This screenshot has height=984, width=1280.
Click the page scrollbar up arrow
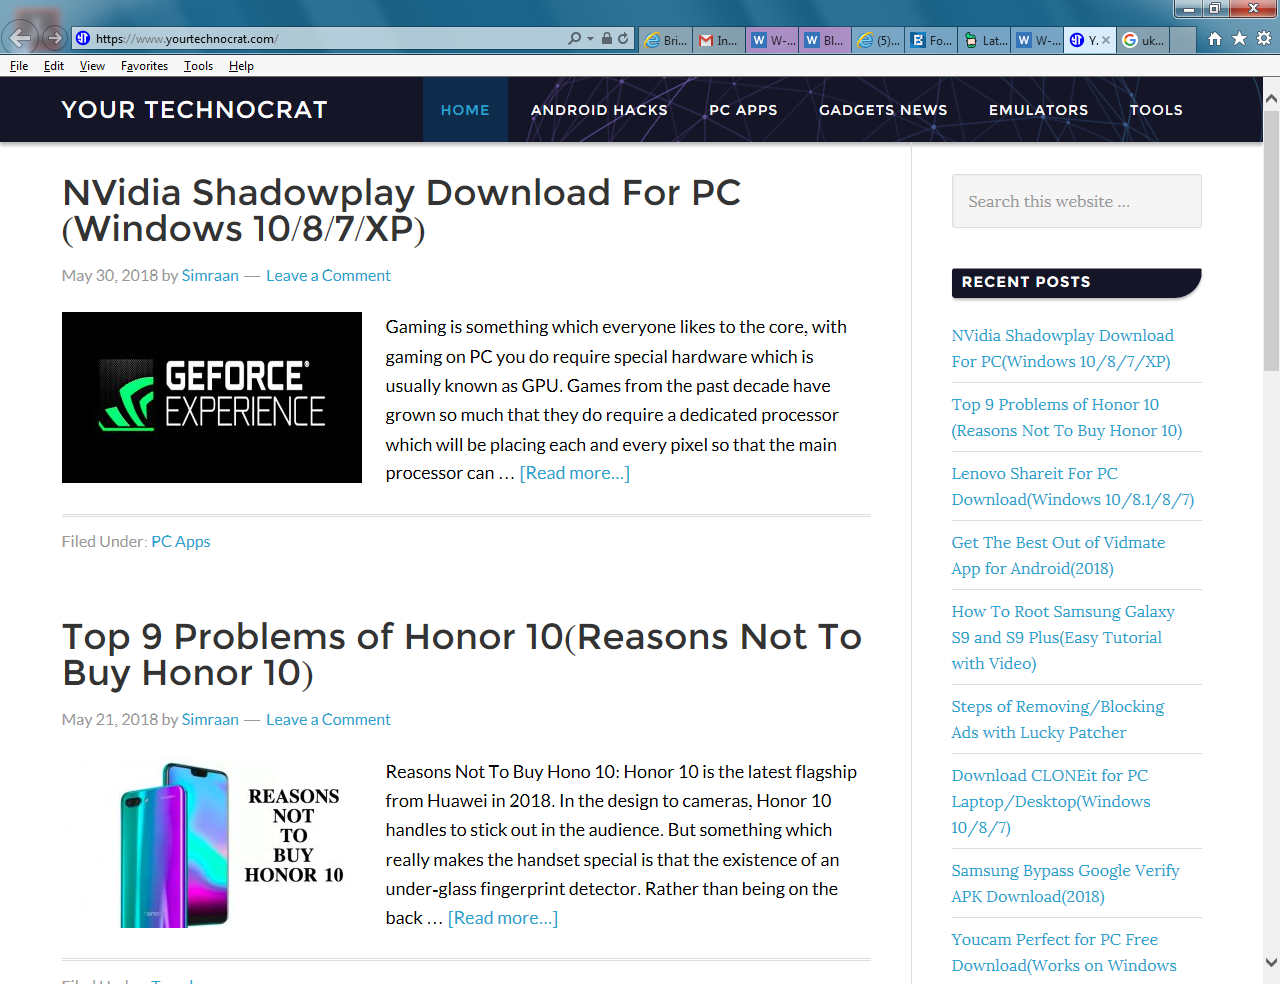[x=1271, y=98]
